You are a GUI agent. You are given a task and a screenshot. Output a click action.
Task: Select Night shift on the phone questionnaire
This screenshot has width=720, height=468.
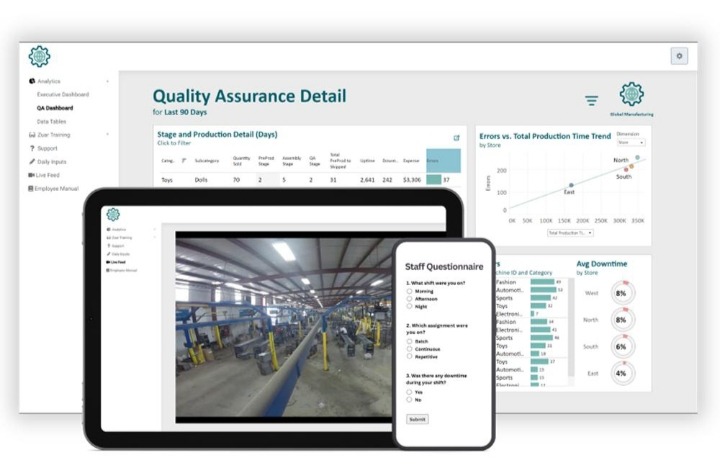tap(409, 306)
